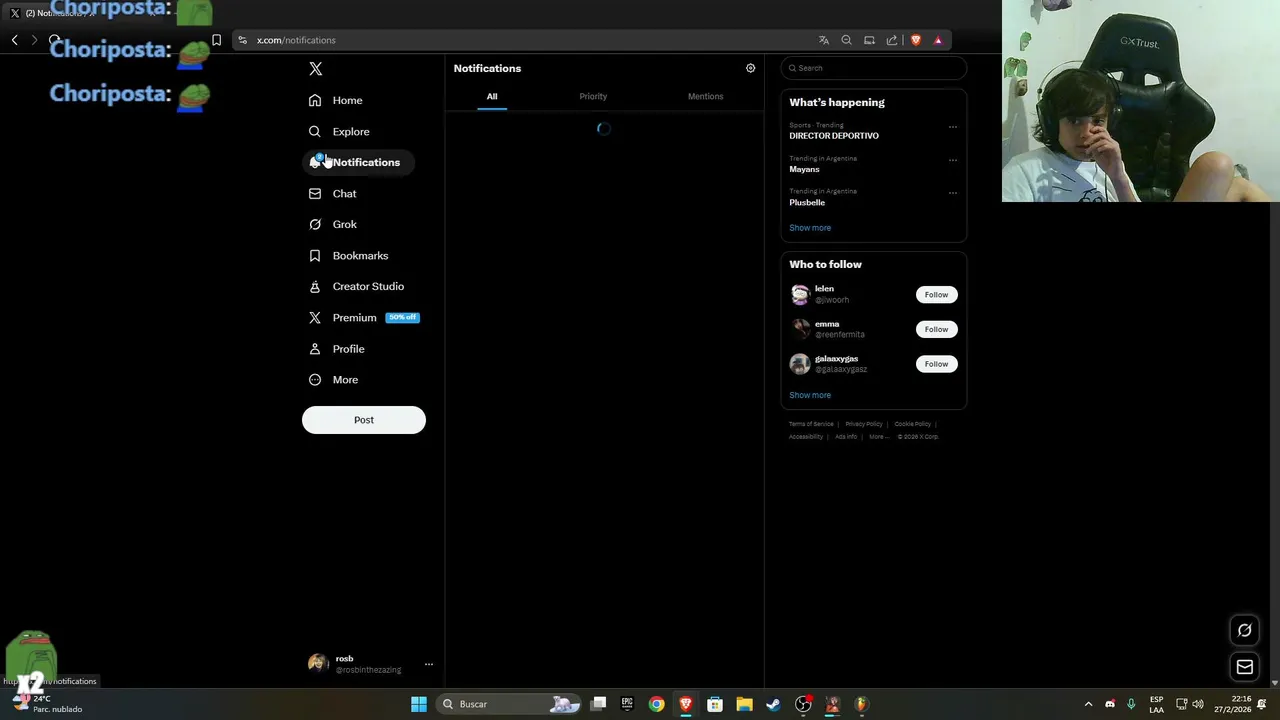Open the DIRECTOR DEPORTIVO trend
Screen dimensions: 1280x720
pyautogui.click(x=834, y=135)
